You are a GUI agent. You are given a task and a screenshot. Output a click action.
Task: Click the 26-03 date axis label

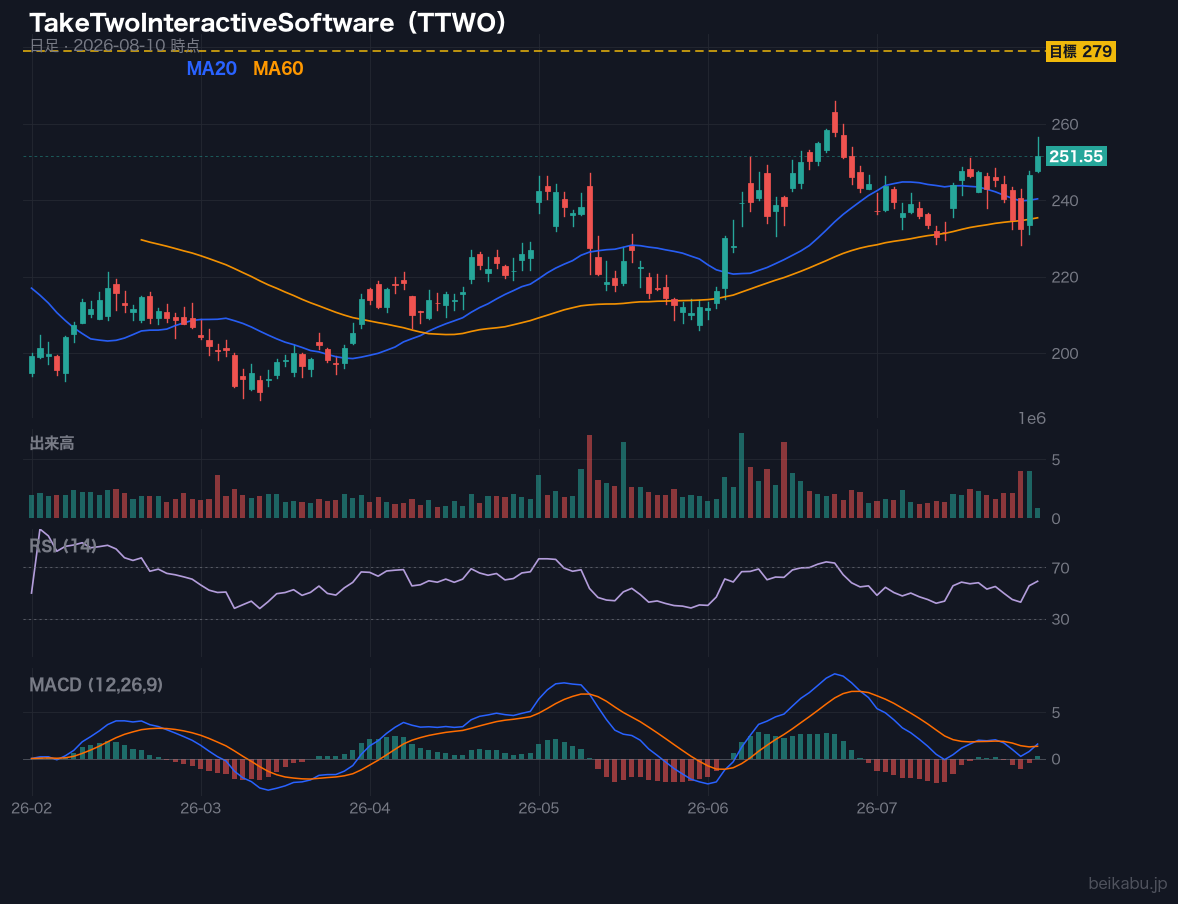pos(201,809)
